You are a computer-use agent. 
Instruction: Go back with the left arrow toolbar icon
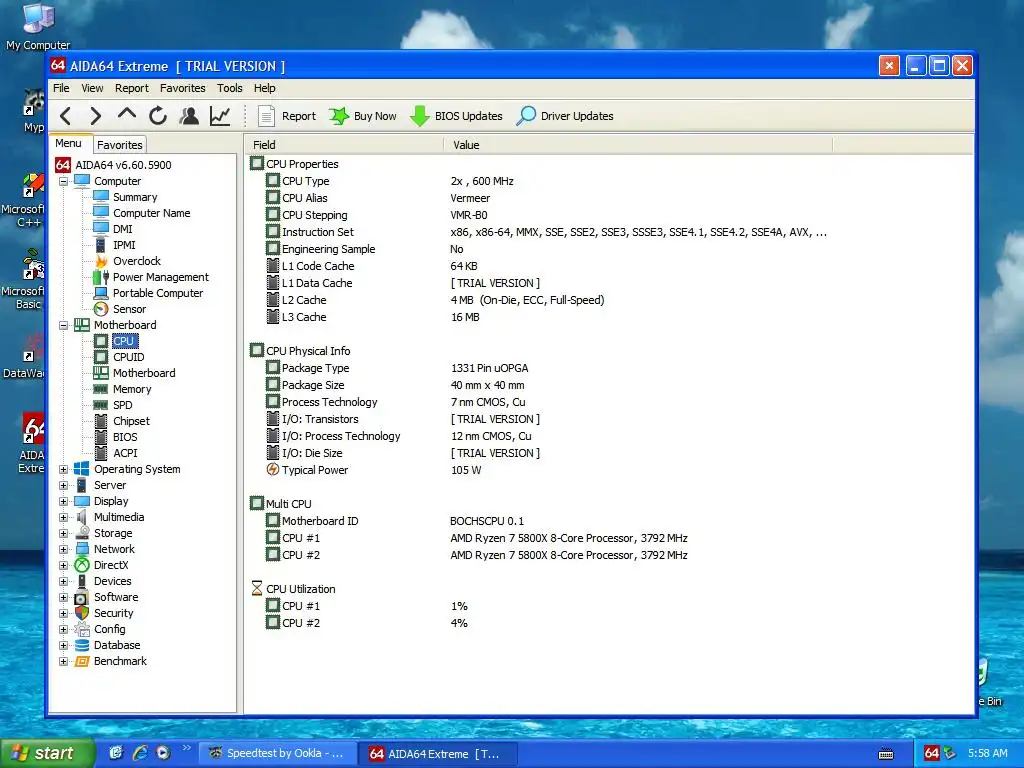(65, 116)
